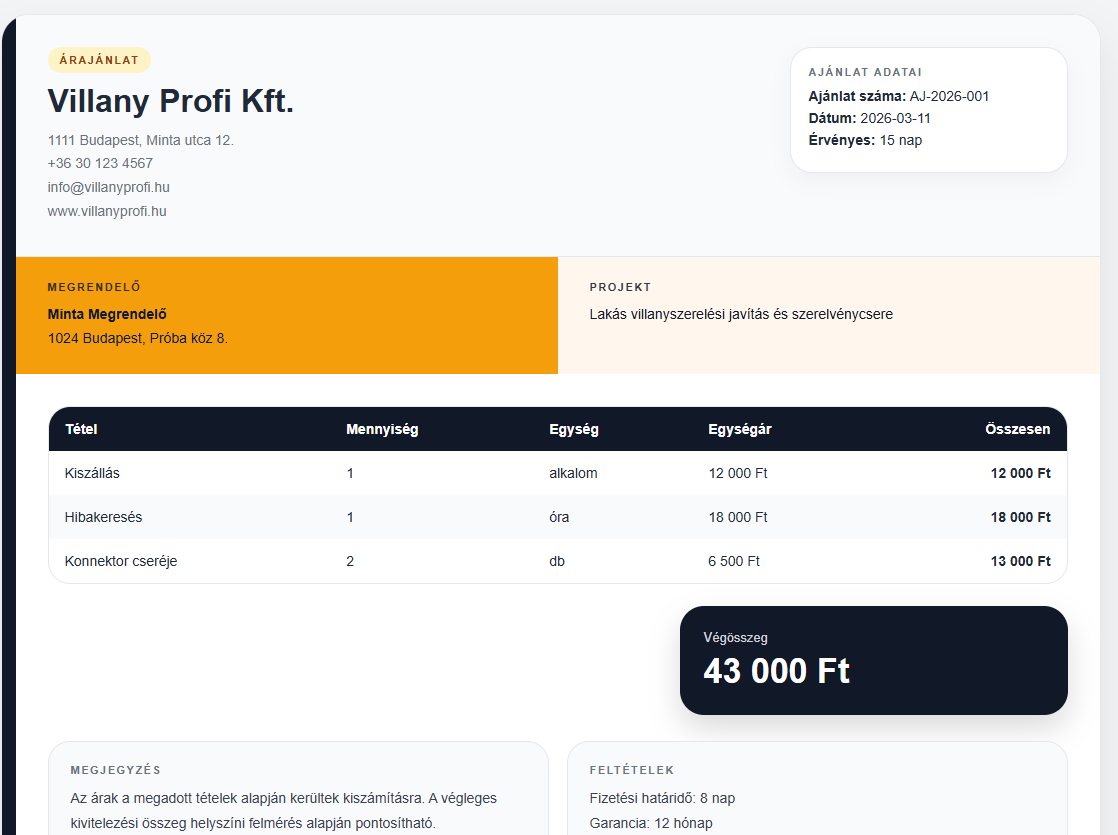Screen dimensions: 1118x835
Task: Click the Érvényes 15 nap line
Action: click(x=865, y=140)
